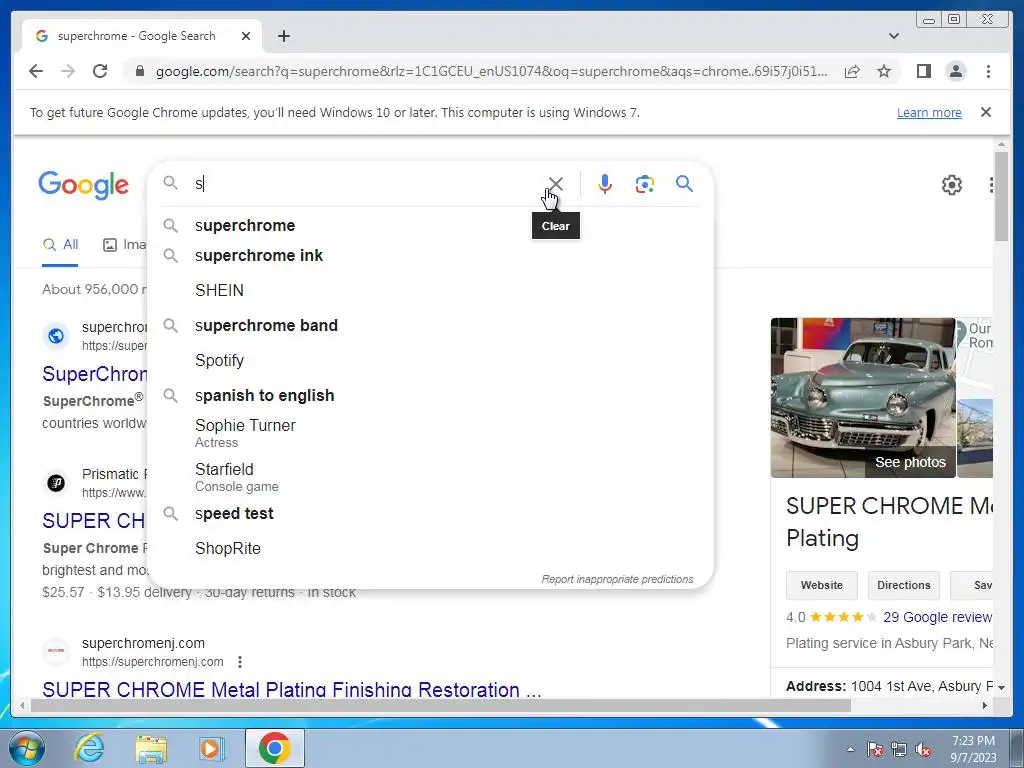Share this page icon in address bar
This screenshot has height=768, width=1024.
click(x=852, y=71)
